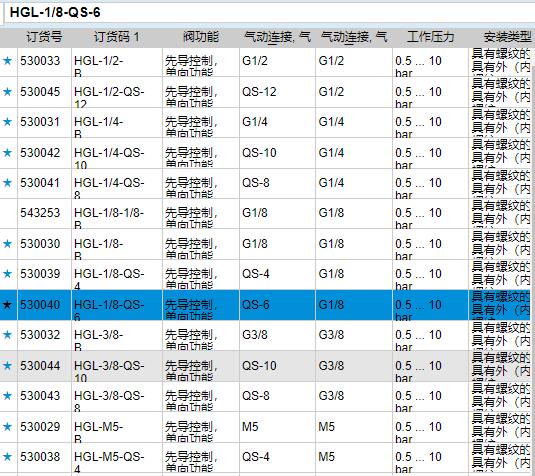Viewport: 535px width, 476px height.
Task: Select order number 530043
Action: [x=40, y=396]
